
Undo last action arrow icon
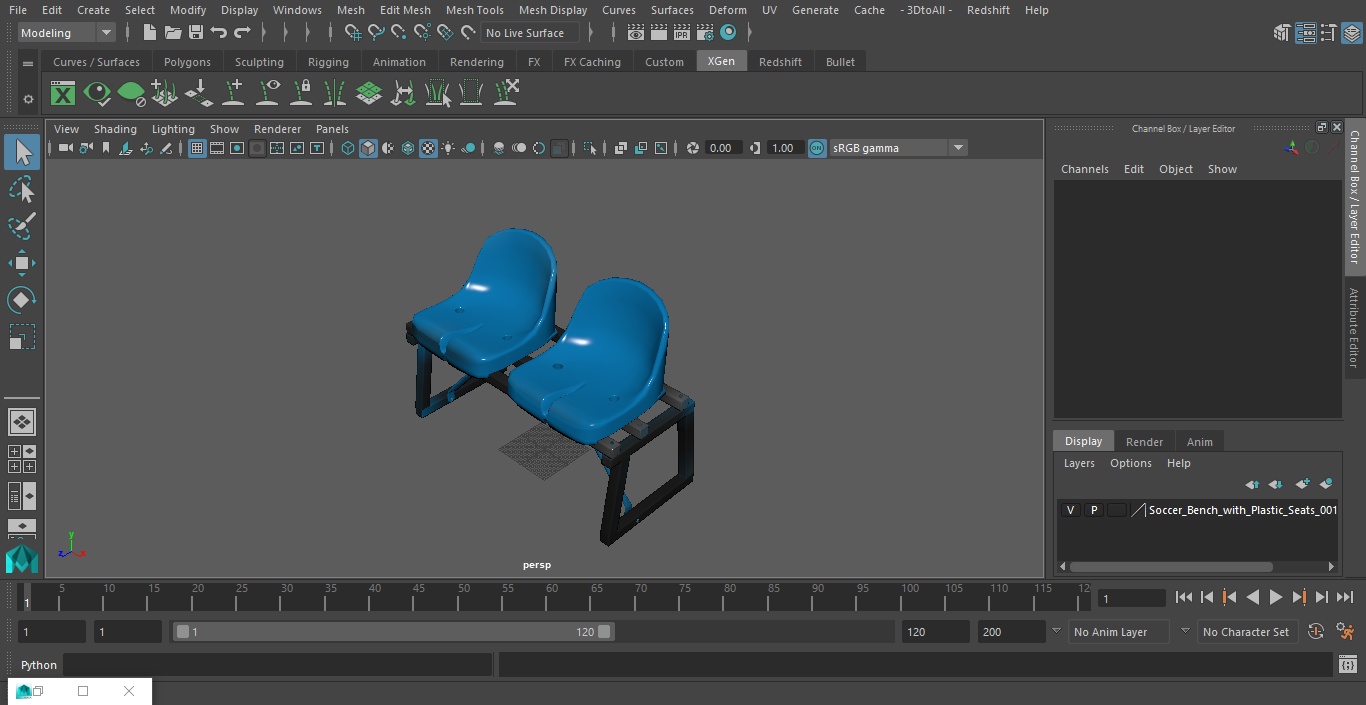tap(218, 33)
